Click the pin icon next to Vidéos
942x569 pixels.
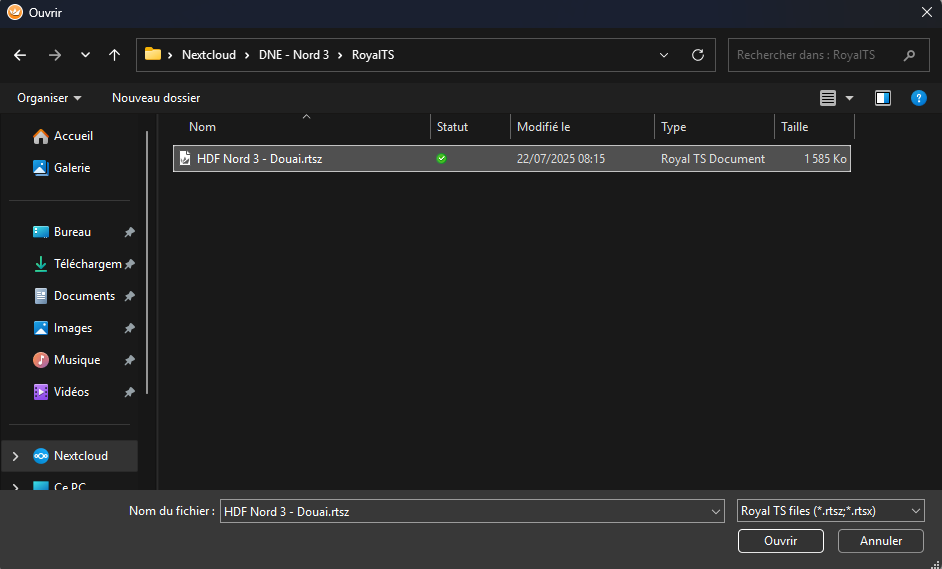tap(129, 392)
